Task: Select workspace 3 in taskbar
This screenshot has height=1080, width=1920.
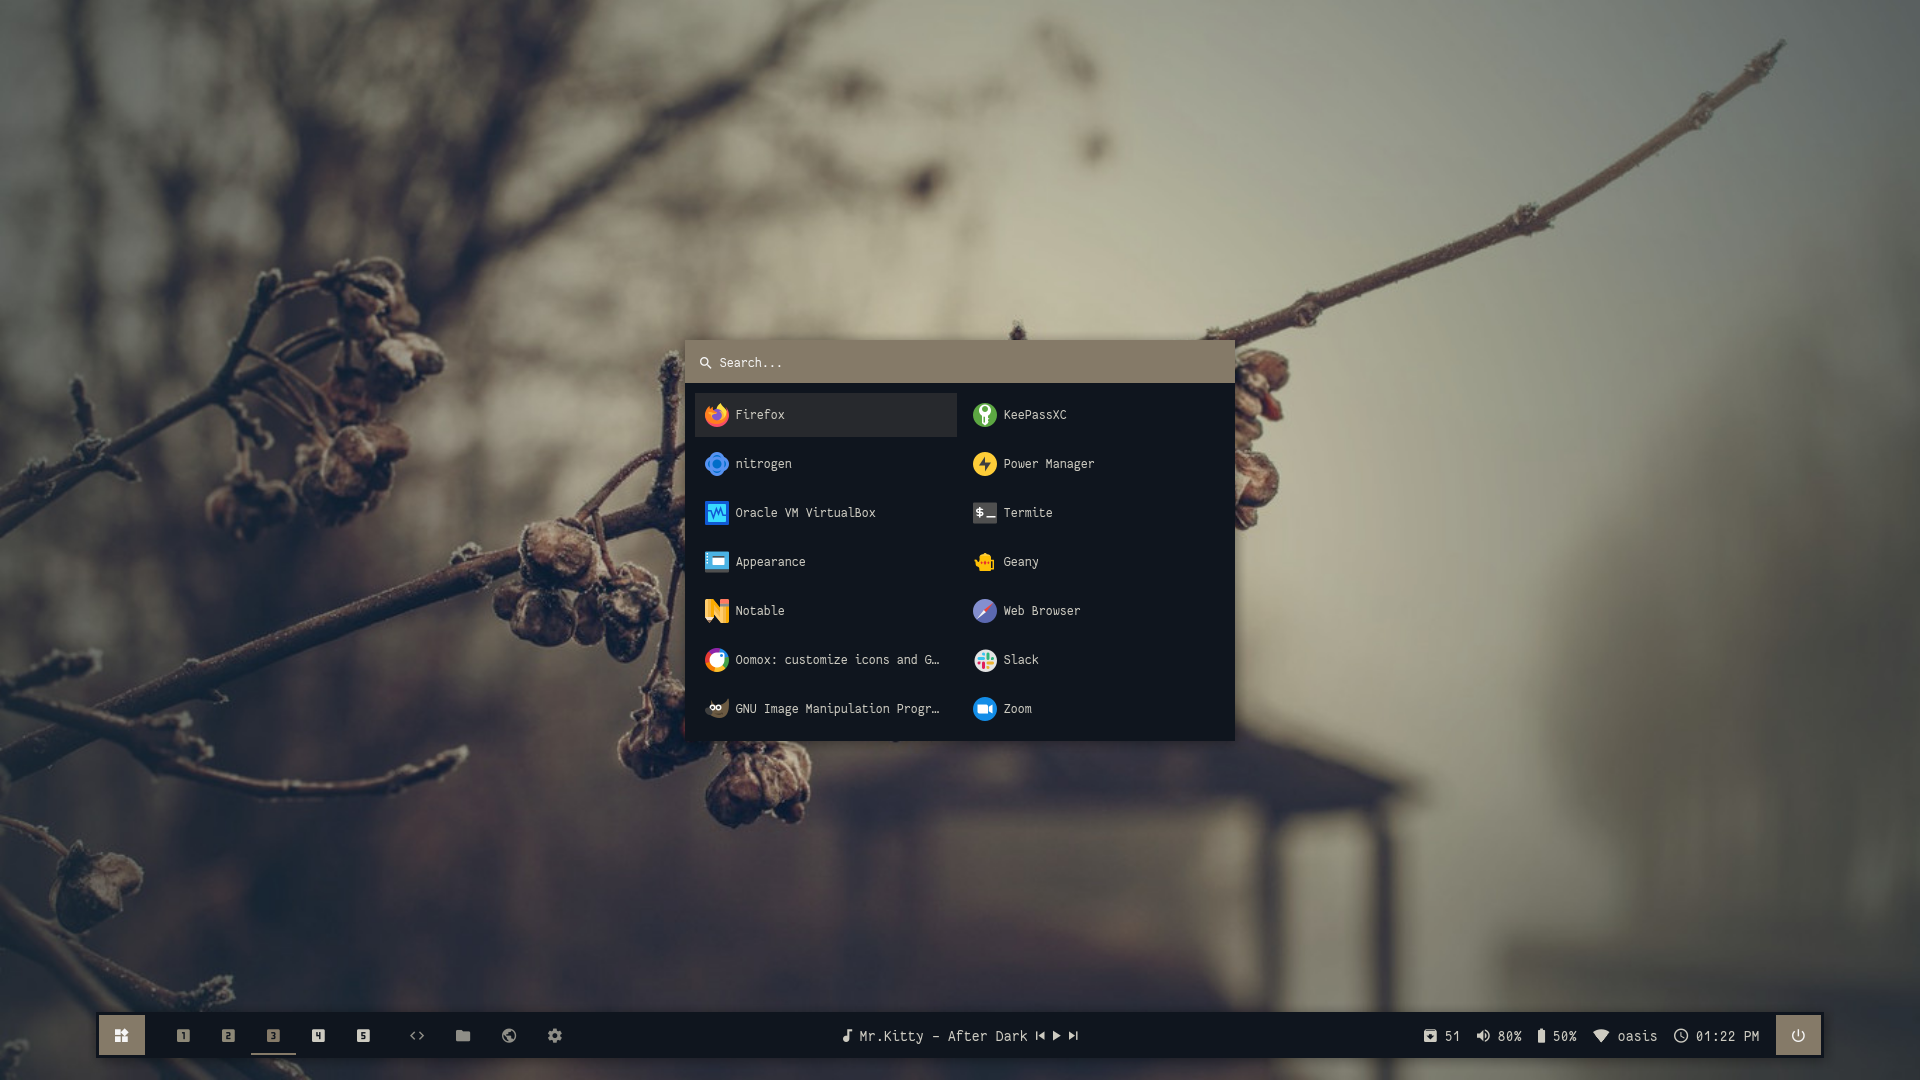Action: click(273, 1035)
